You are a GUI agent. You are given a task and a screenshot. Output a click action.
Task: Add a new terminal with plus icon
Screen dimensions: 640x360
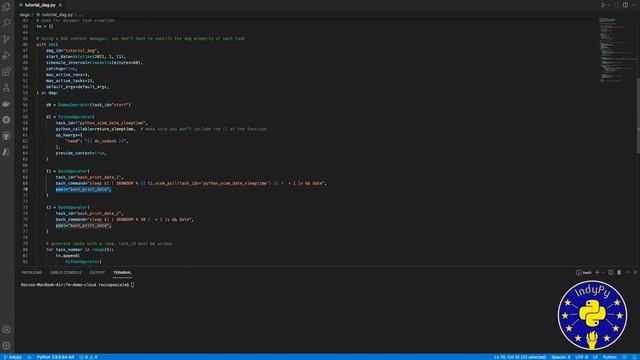pos(597,272)
